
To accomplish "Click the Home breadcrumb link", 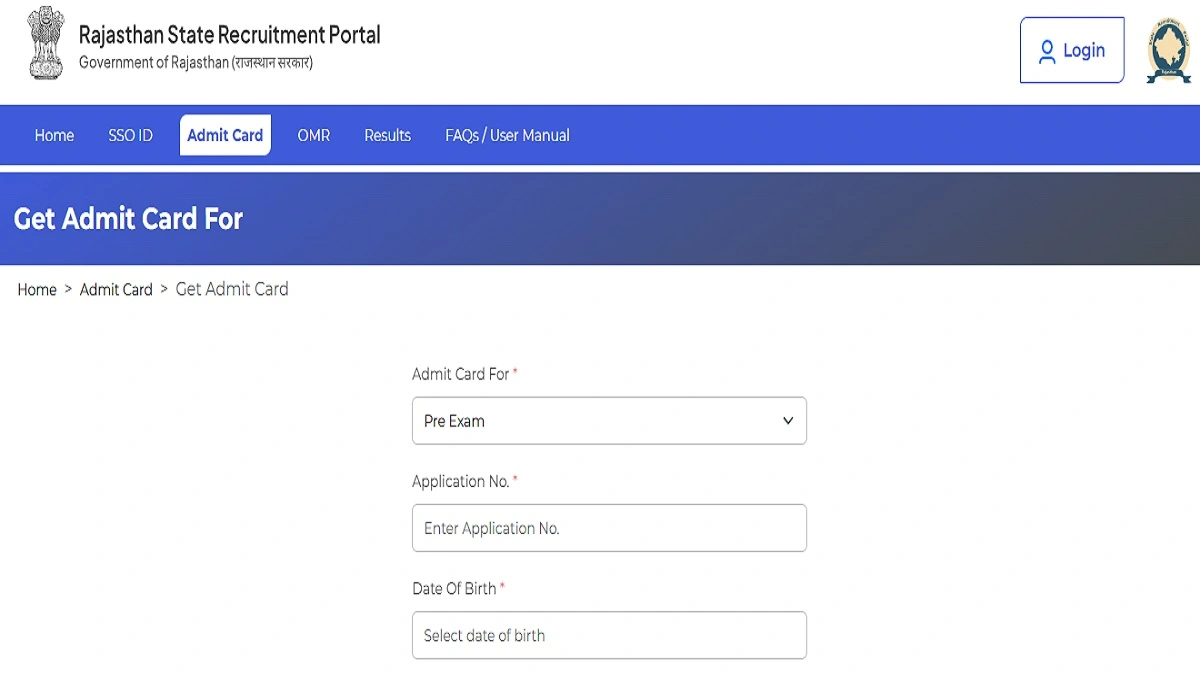I will [x=37, y=290].
